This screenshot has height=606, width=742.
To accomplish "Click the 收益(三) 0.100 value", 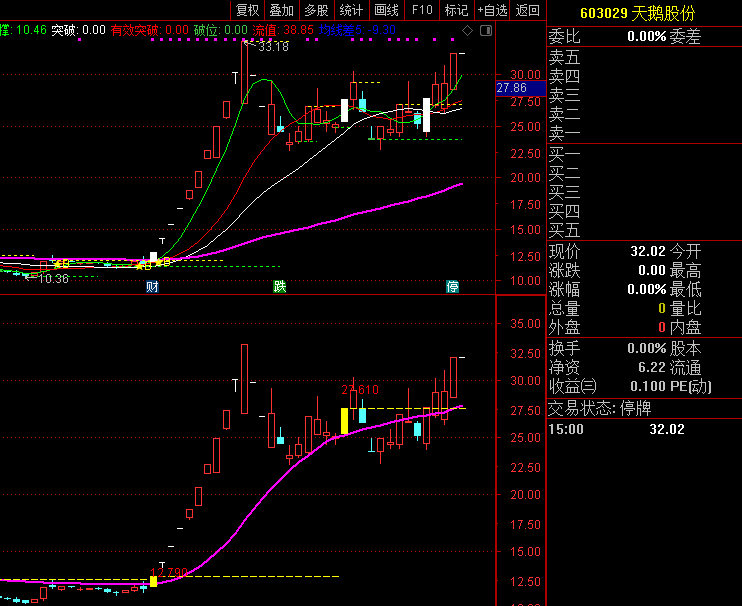I will click(x=648, y=386).
